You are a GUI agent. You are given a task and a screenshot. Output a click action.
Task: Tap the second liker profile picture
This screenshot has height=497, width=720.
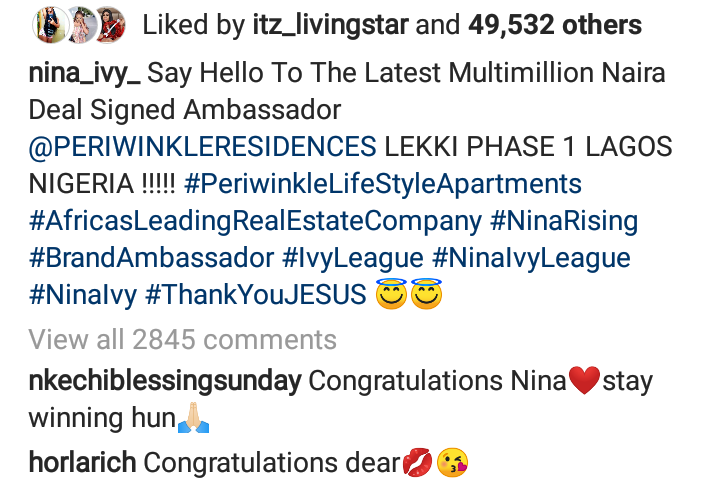(x=79, y=23)
